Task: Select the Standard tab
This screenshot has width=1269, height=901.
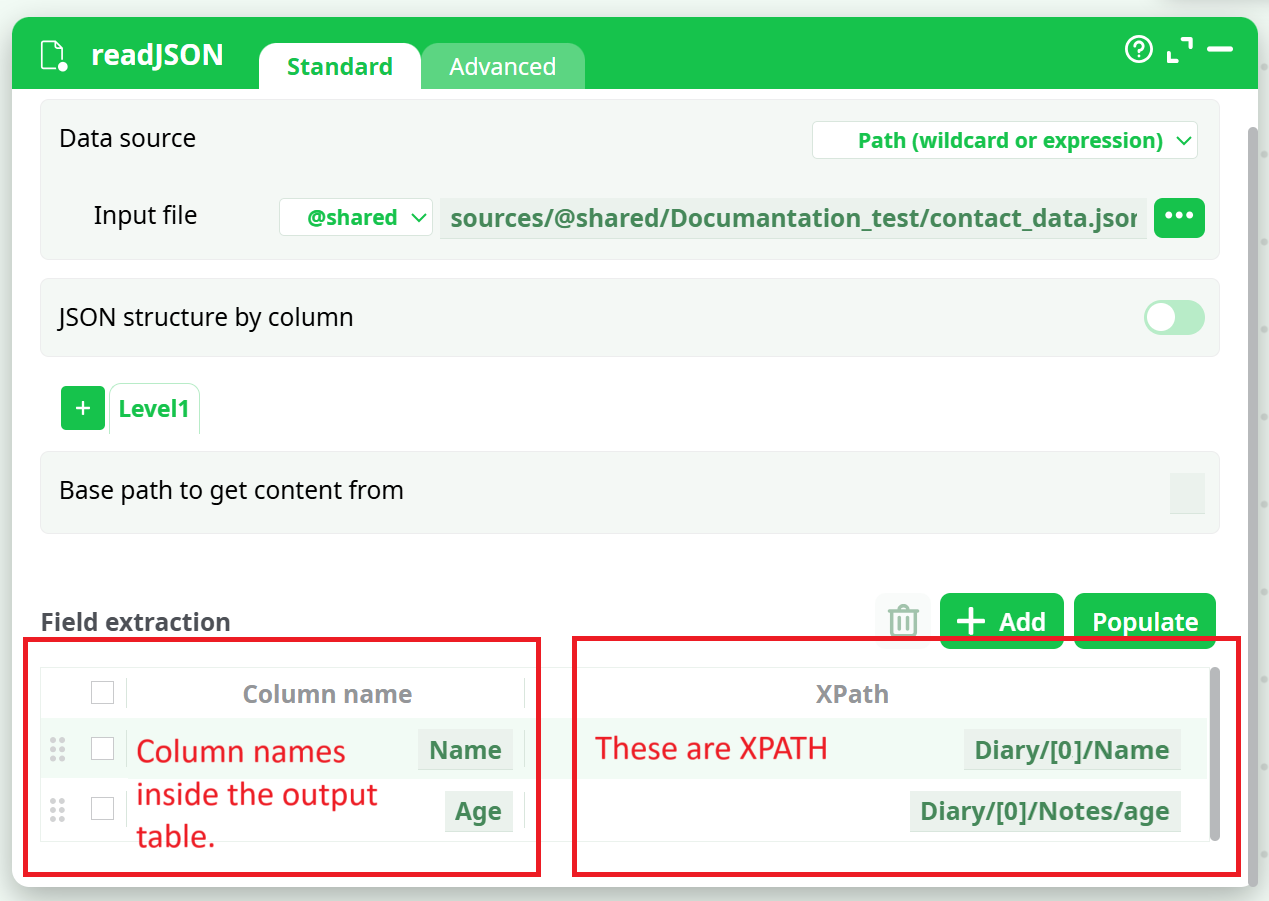Action: pyautogui.click(x=339, y=67)
